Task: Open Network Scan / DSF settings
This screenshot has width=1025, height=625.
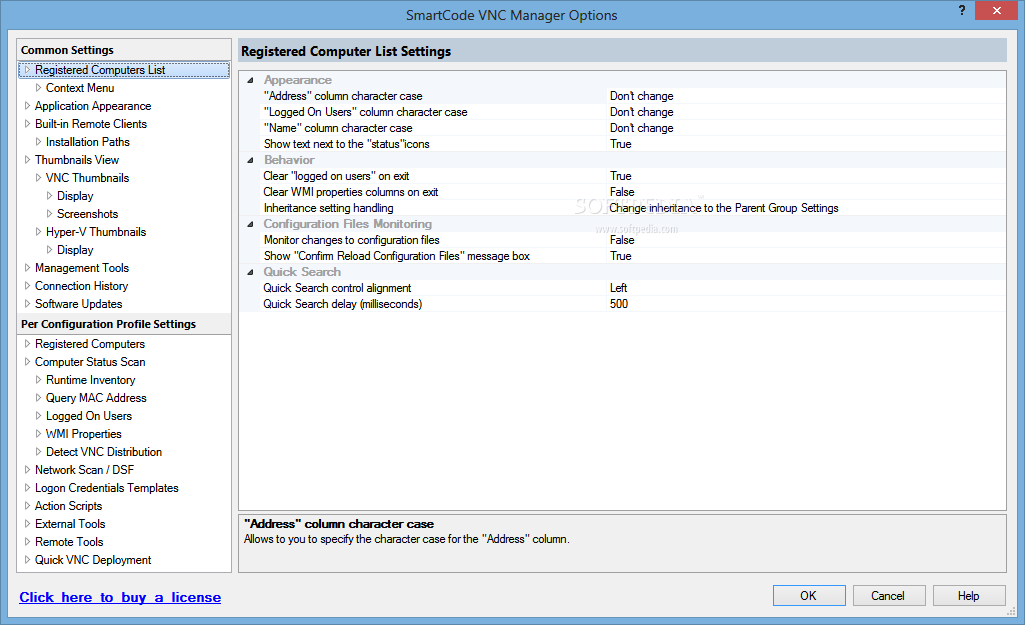Action: tap(84, 469)
